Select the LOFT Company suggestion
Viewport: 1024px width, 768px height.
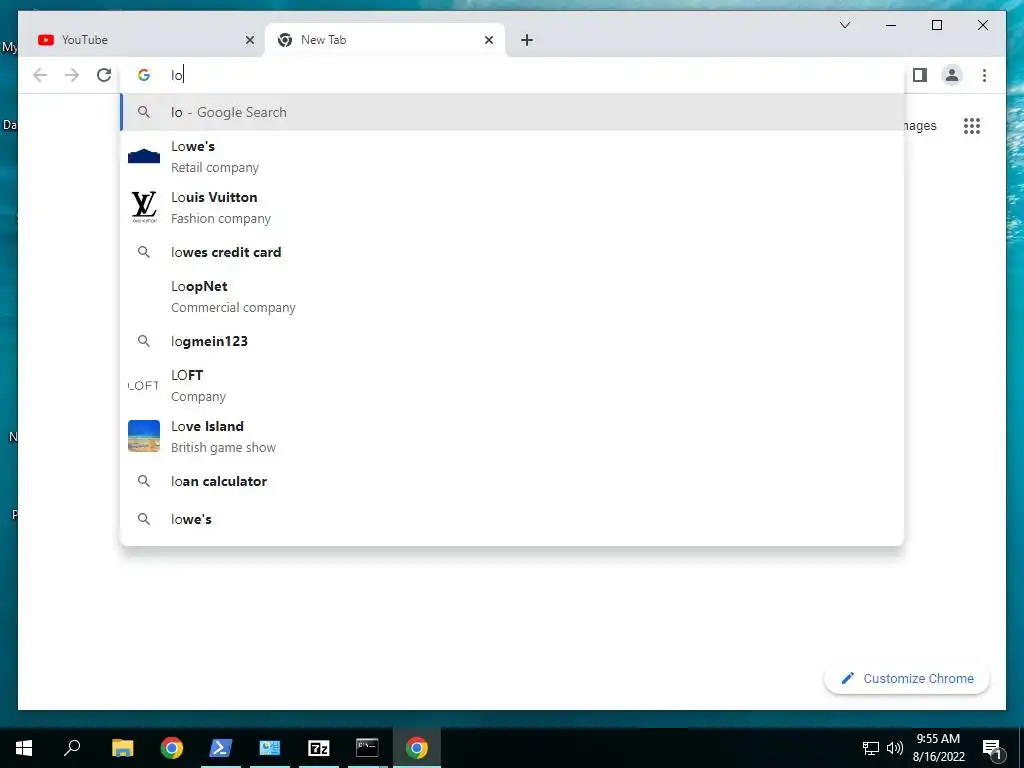coord(512,385)
